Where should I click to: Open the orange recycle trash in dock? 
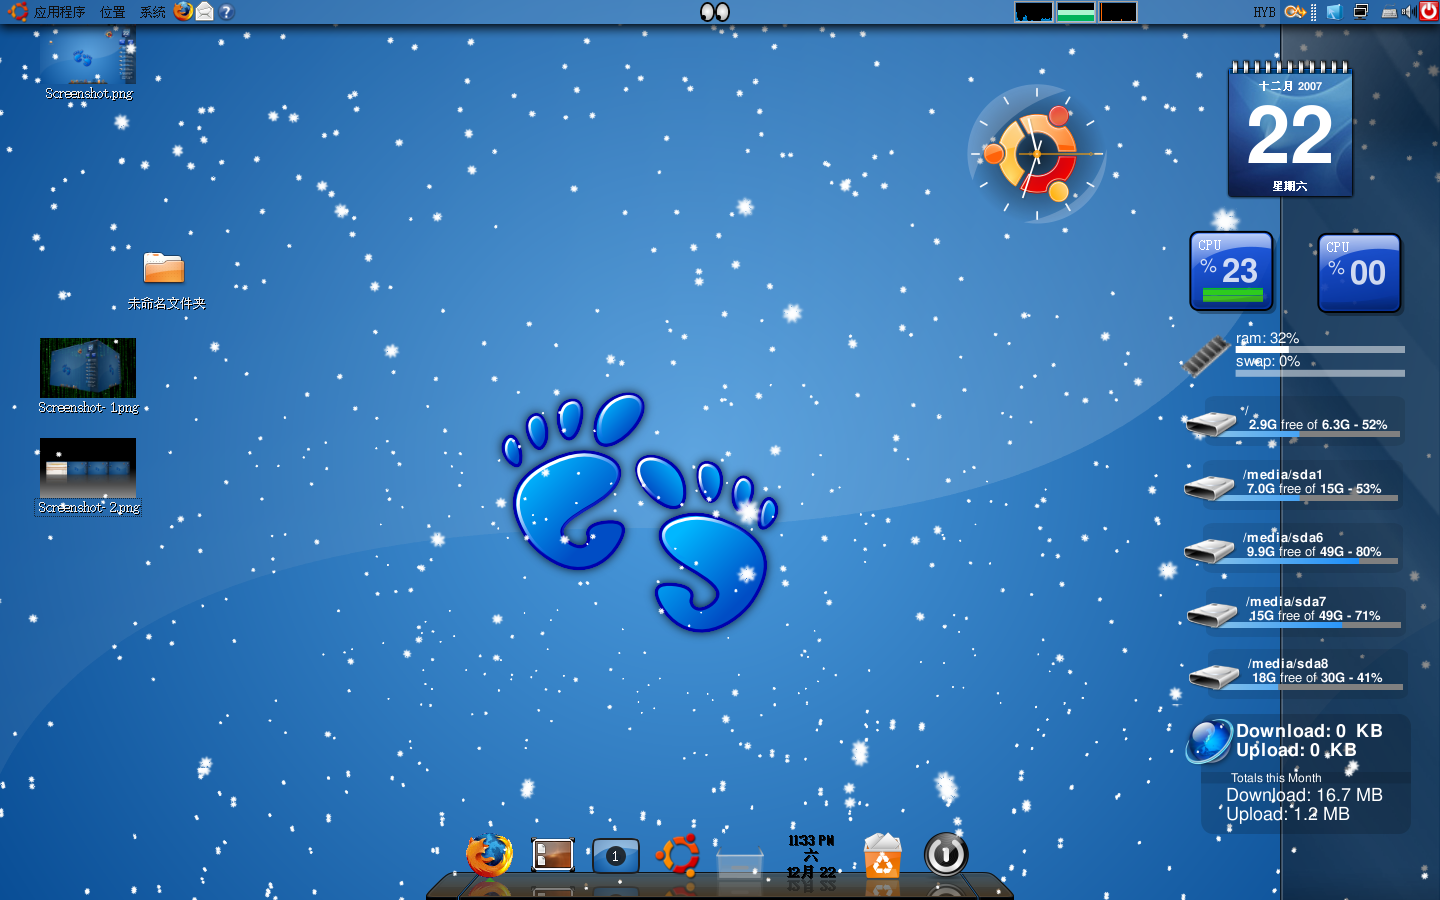pos(882,856)
